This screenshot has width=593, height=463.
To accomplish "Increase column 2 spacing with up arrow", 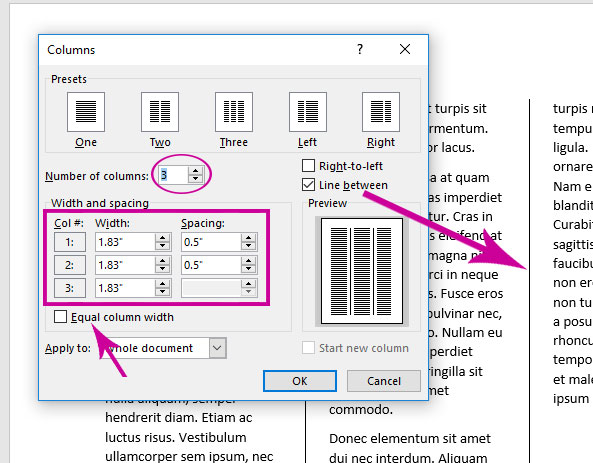I will click(248, 261).
